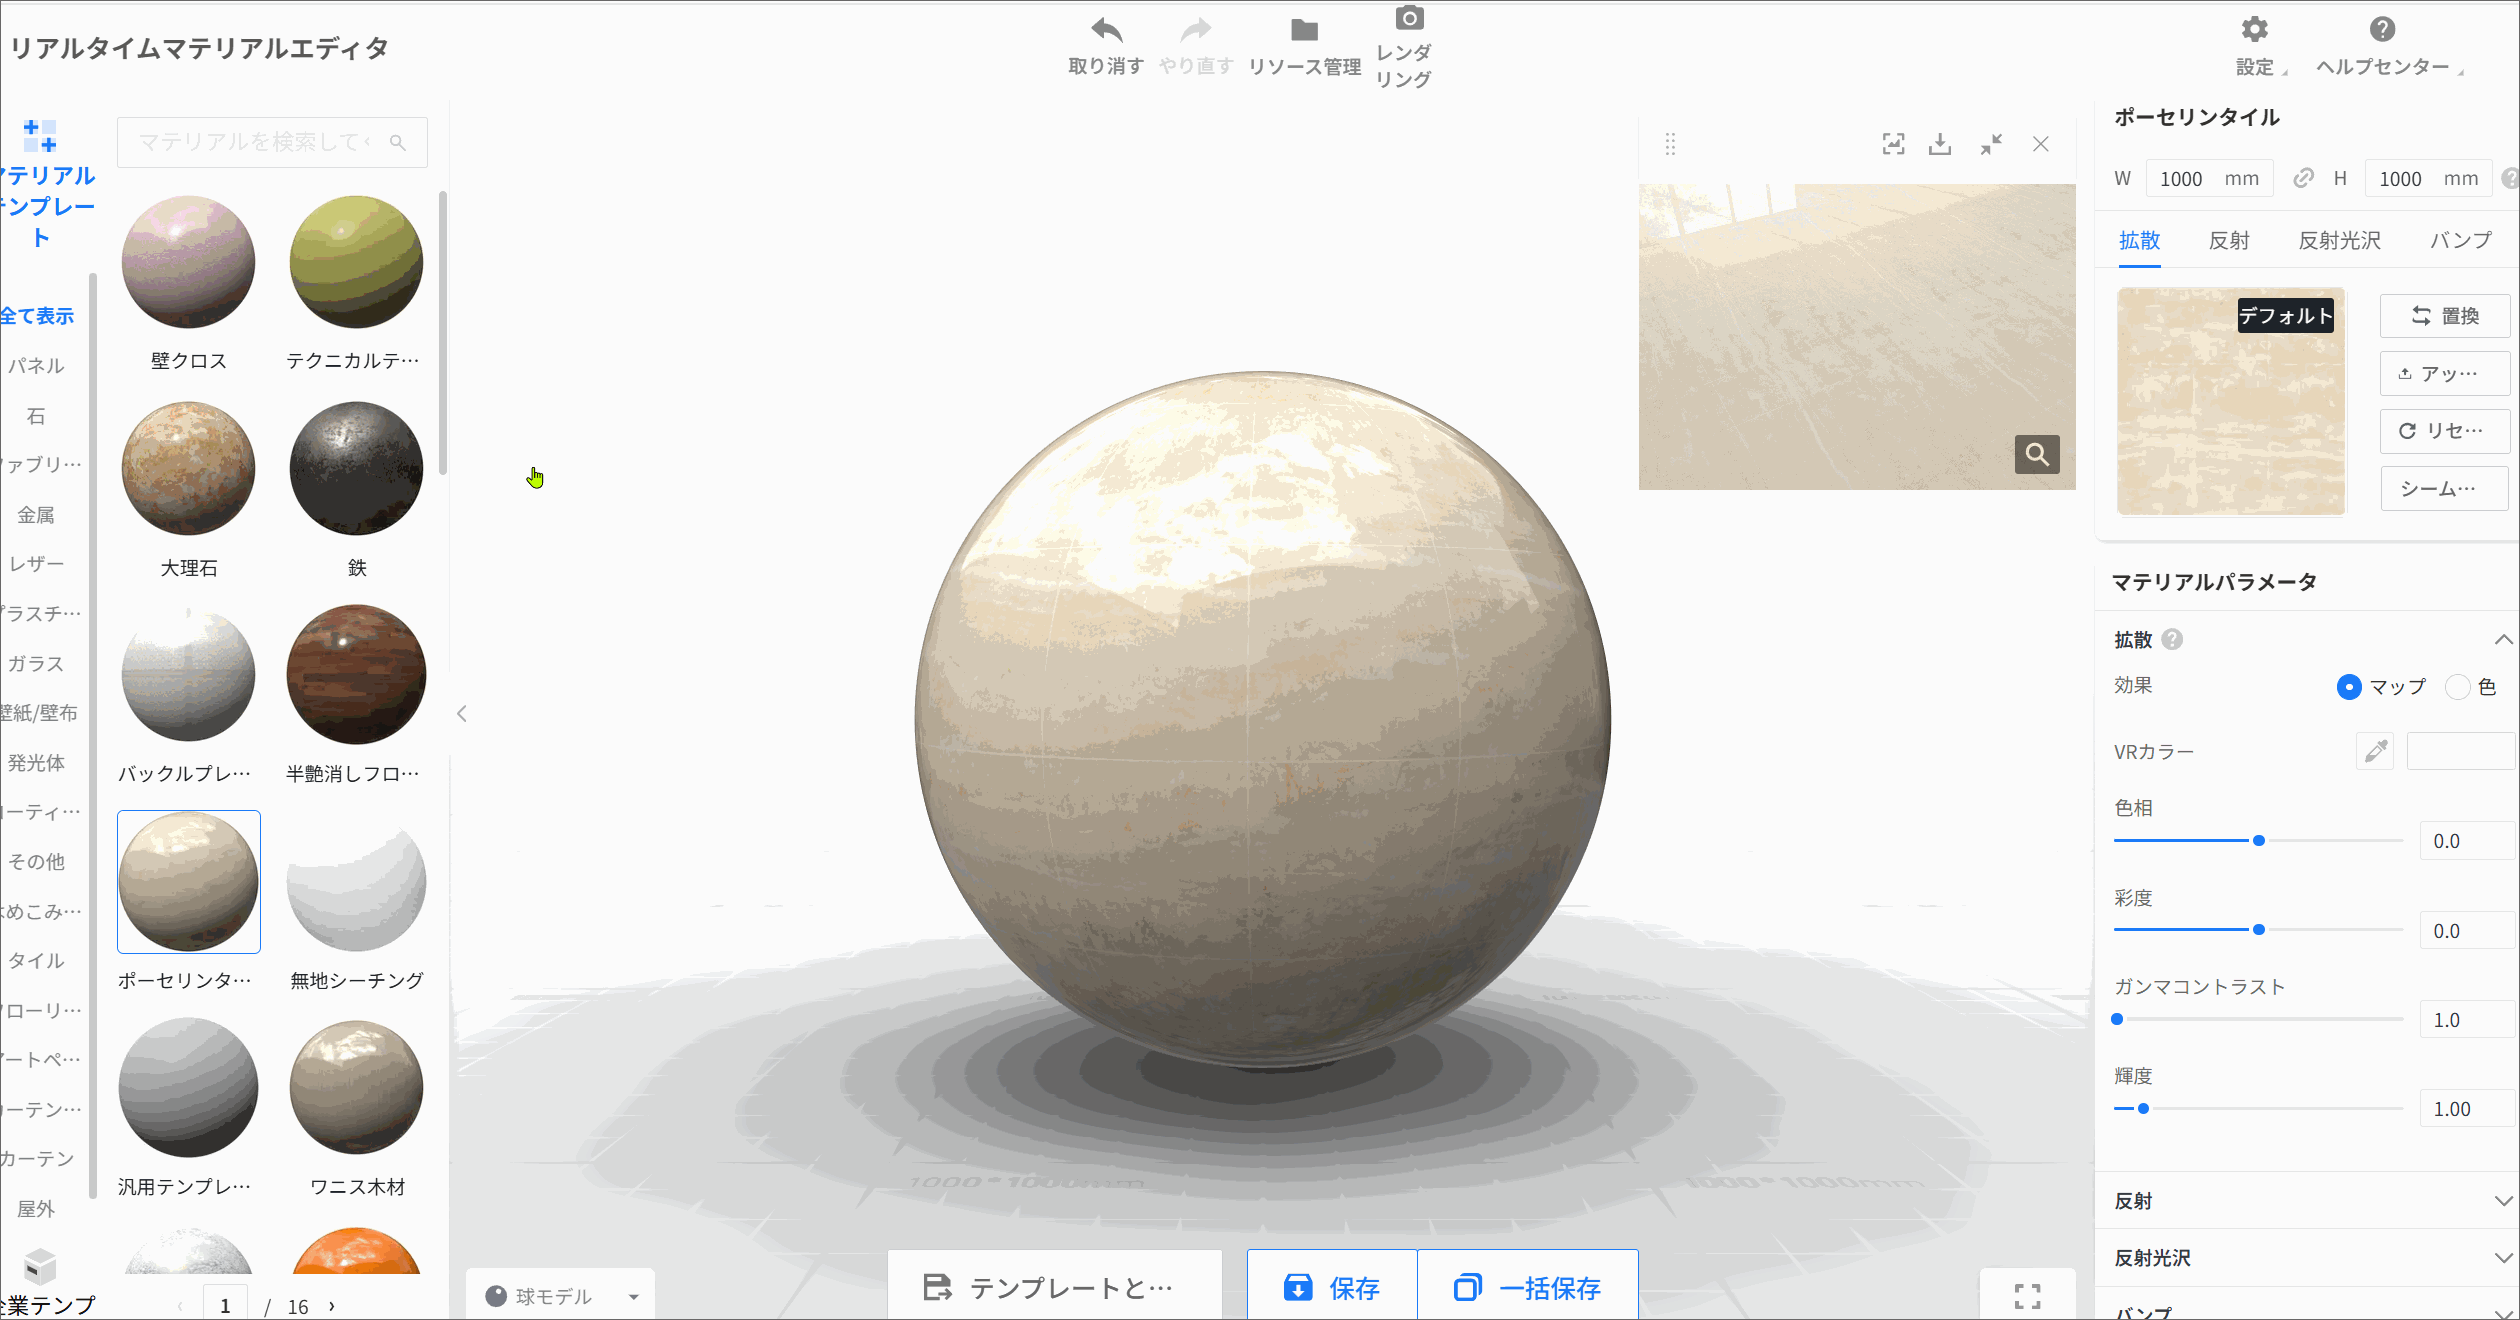Screen dimensions: 2520x1320
Task: Switch to the バンプ tab
Action: point(2461,241)
